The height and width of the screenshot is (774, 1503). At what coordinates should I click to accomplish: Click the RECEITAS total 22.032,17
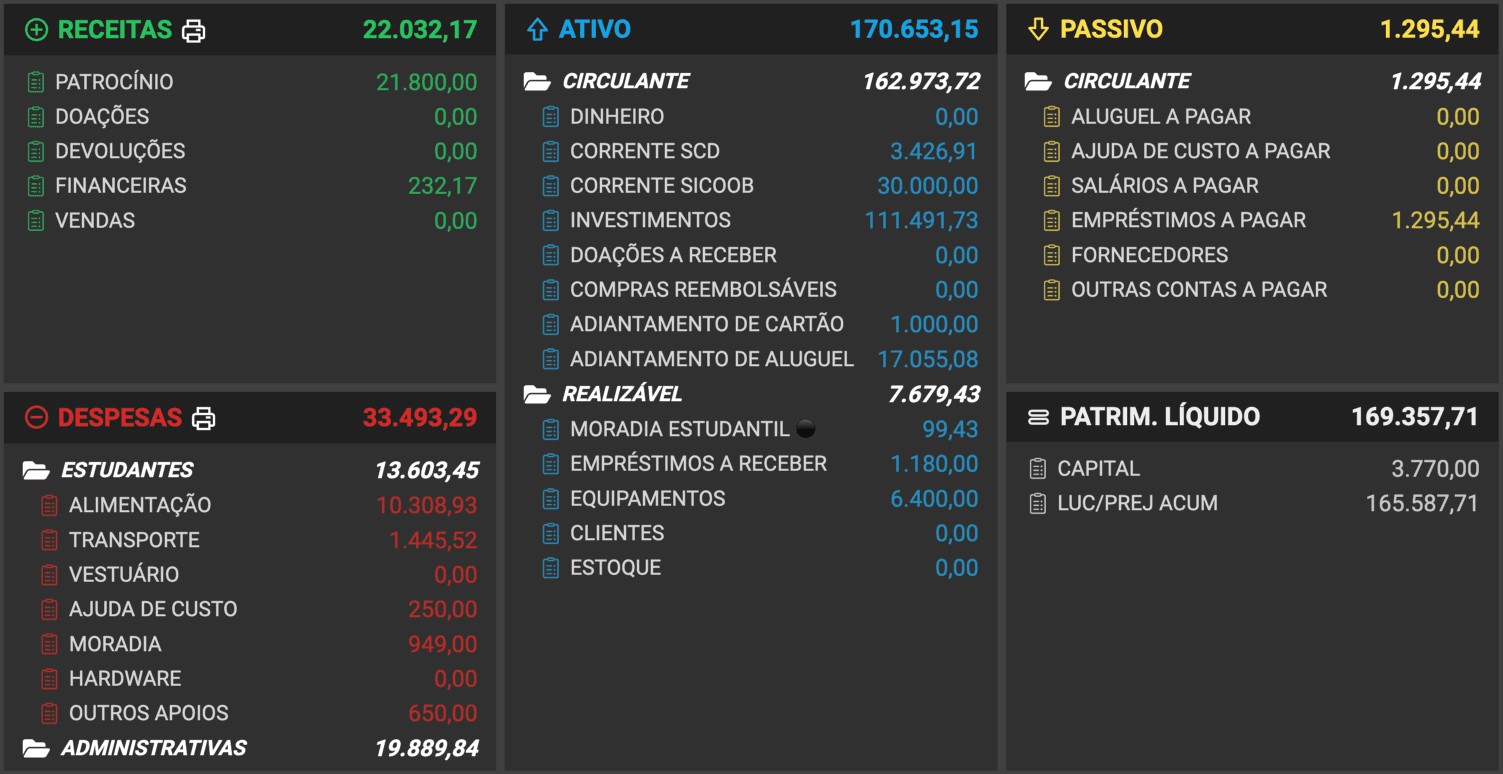[x=420, y=29]
